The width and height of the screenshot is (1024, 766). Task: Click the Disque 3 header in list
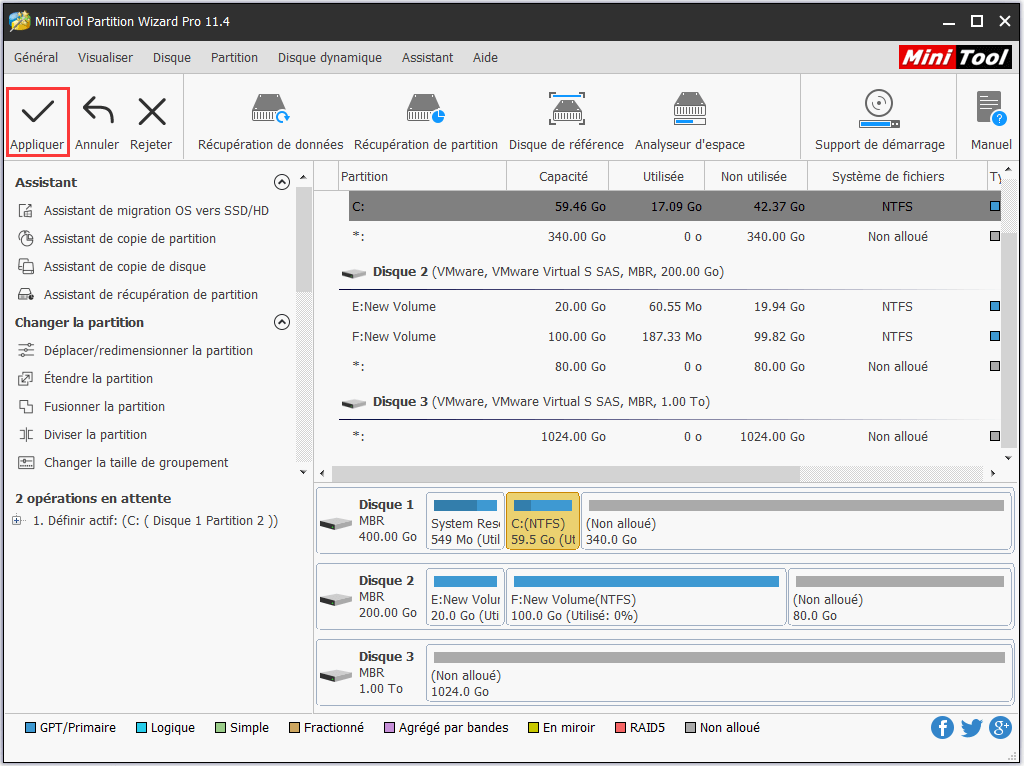(525, 402)
